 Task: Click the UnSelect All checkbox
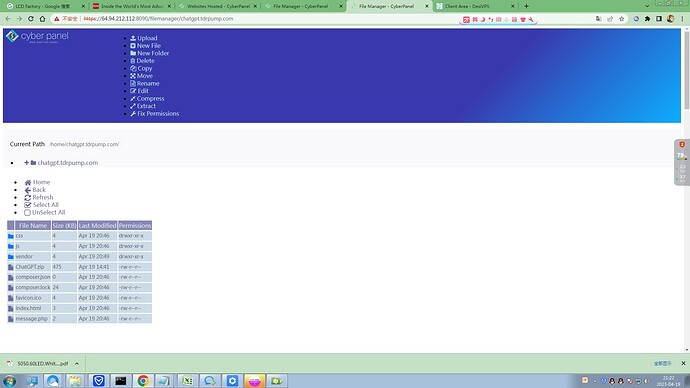click(27, 212)
